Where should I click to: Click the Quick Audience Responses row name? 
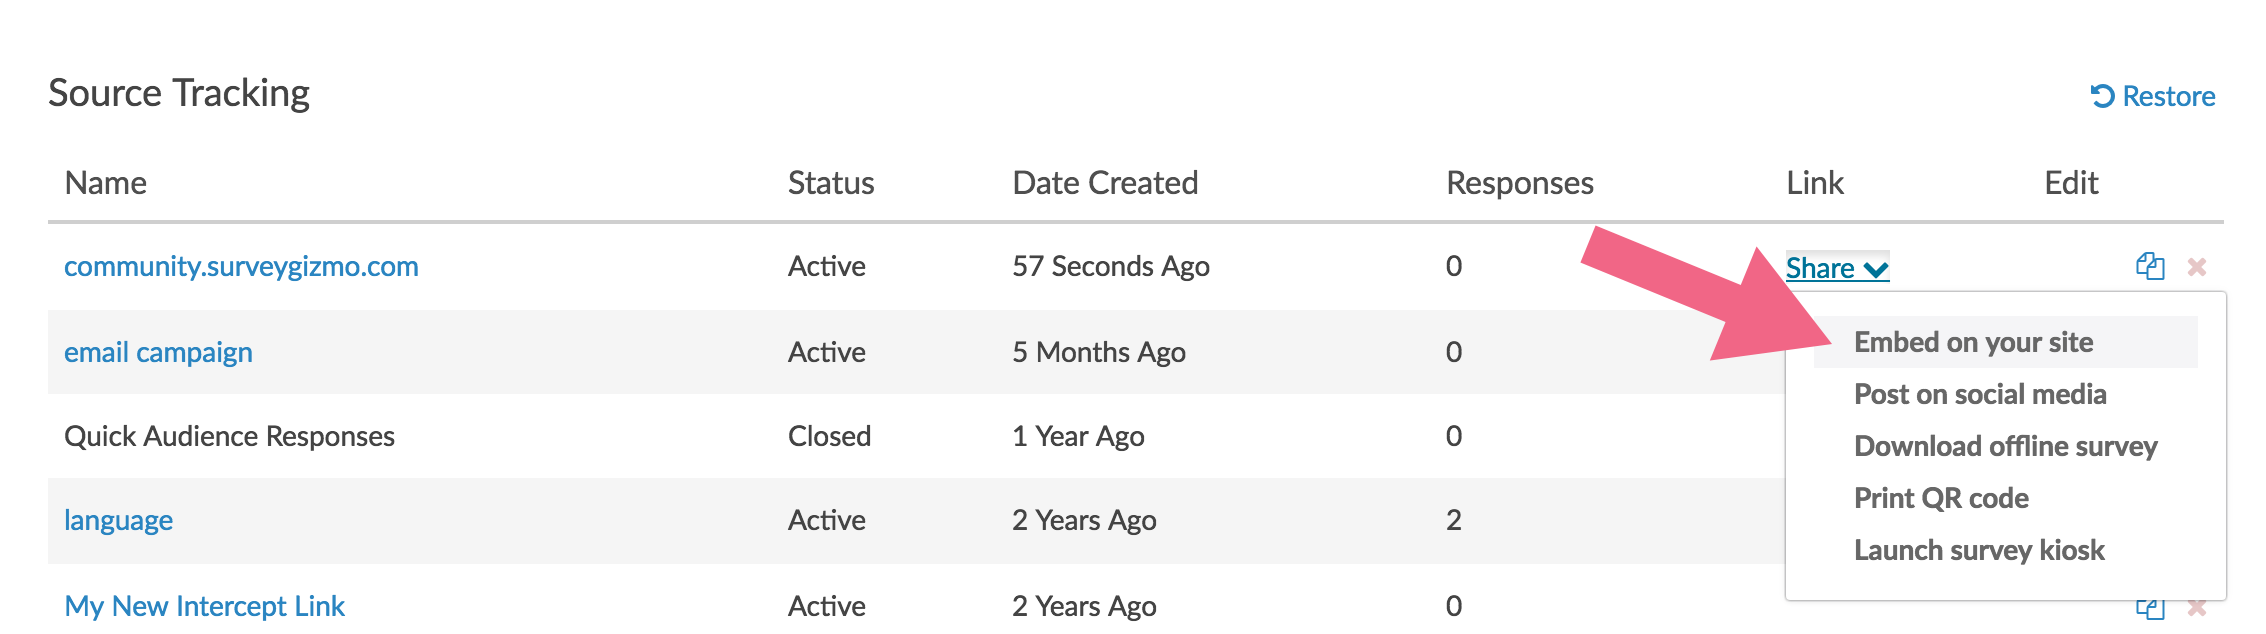[x=229, y=436]
